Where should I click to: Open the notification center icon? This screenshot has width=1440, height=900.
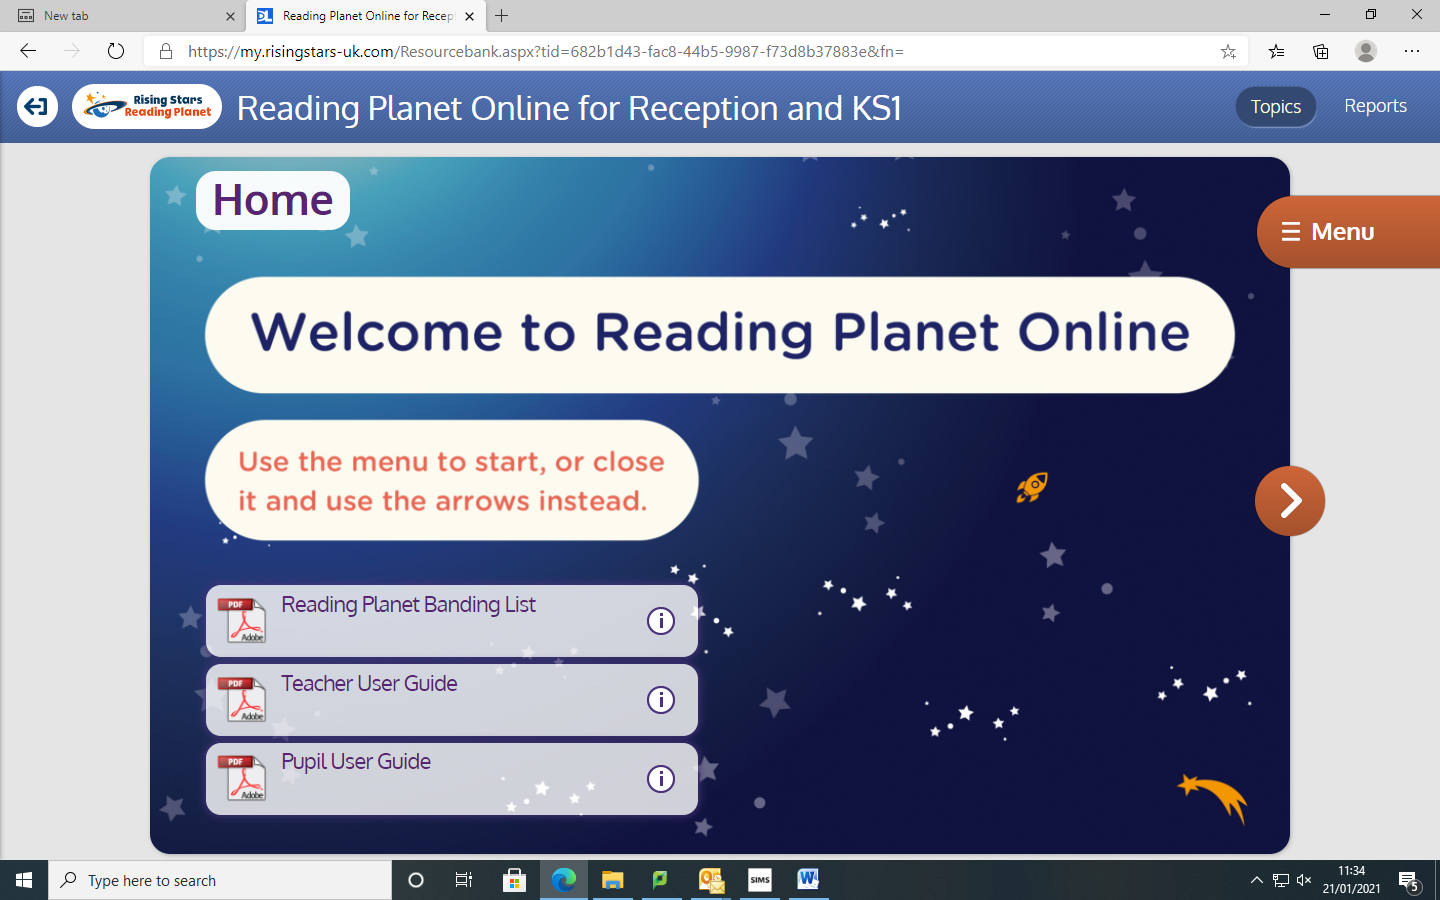[1409, 881]
